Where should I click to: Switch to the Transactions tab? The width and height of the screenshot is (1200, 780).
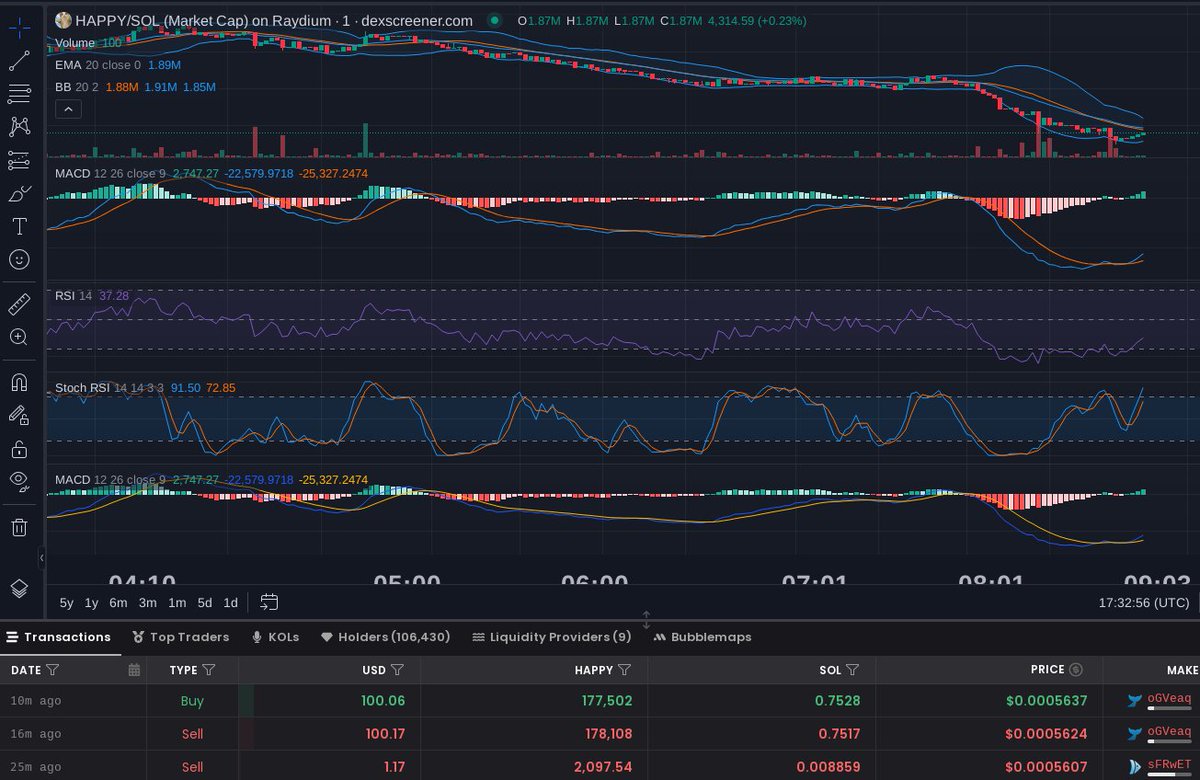pyautogui.click(x=59, y=637)
